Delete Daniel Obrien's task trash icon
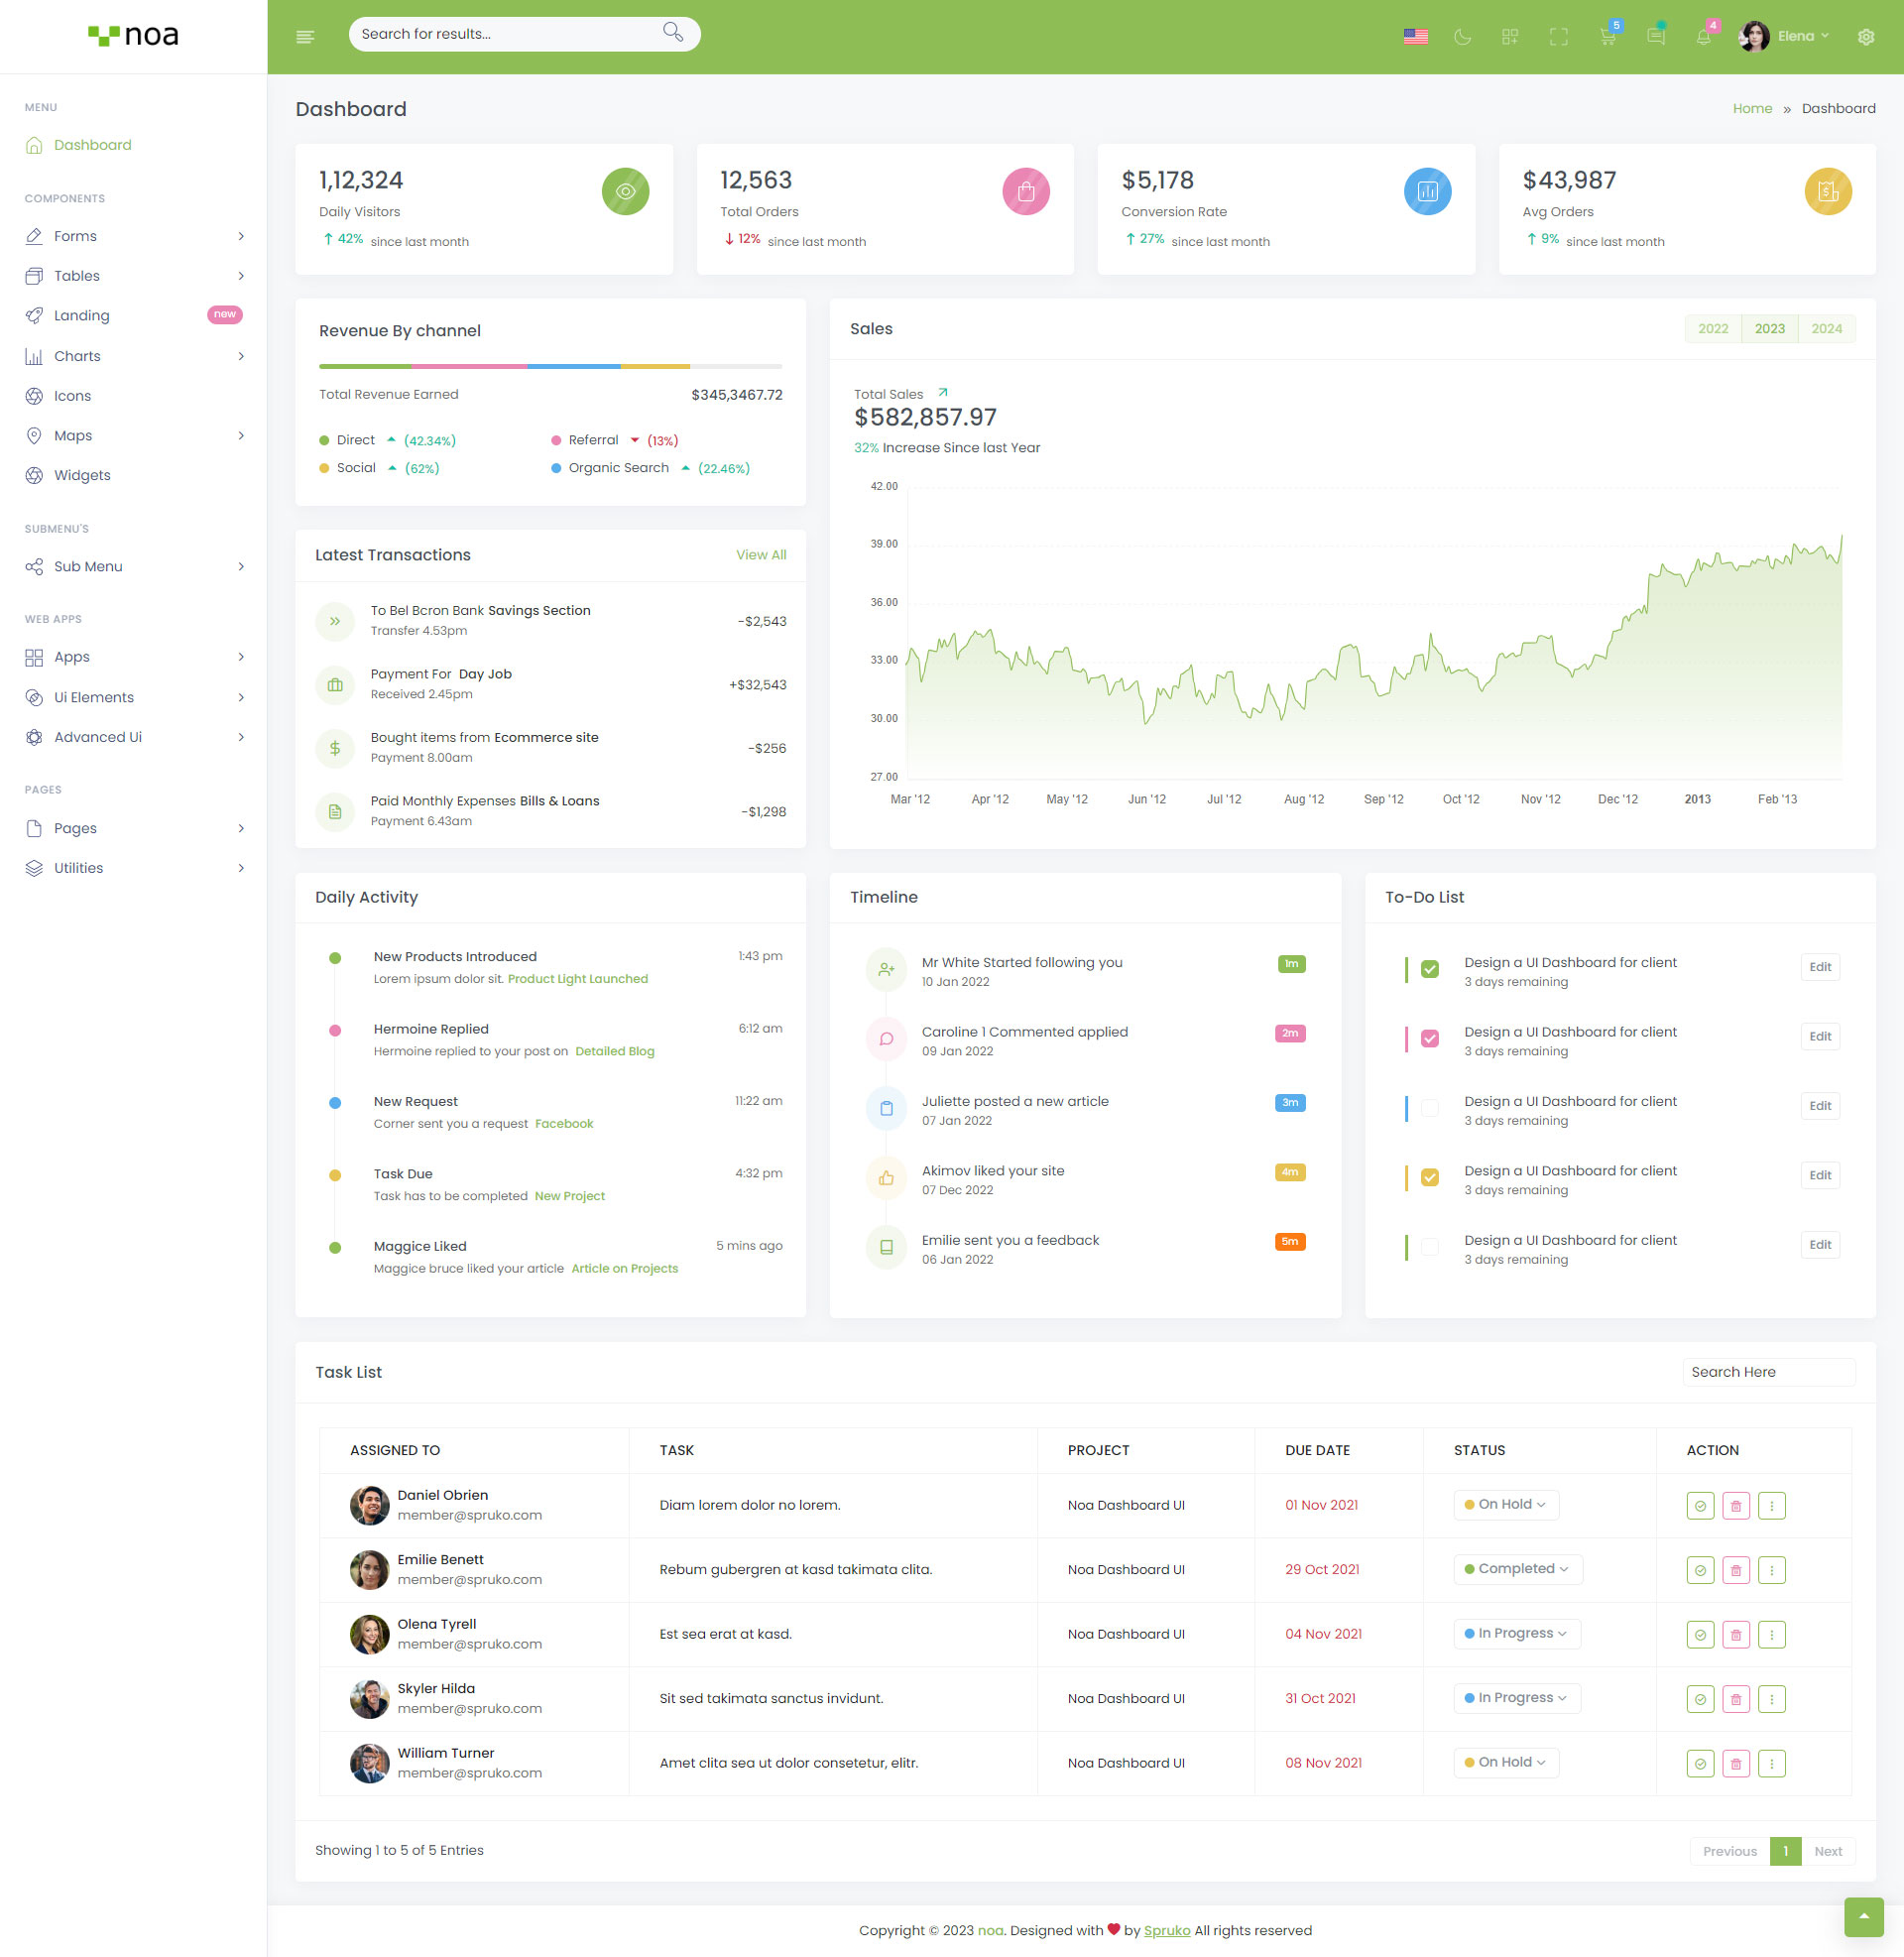The height and width of the screenshot is (1957, 1904). pos(1735,1505)
